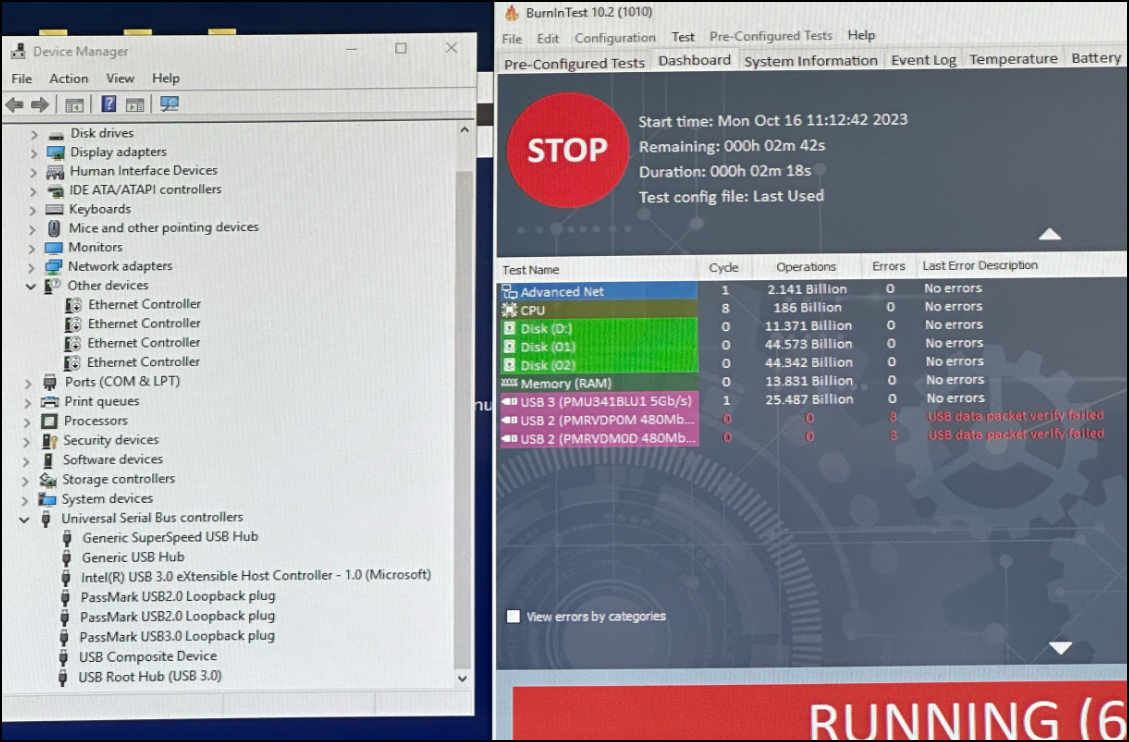Screen dimensions: 1129x742
Task: Open the View menu in Device Manager
Action: tap(120, 78)
